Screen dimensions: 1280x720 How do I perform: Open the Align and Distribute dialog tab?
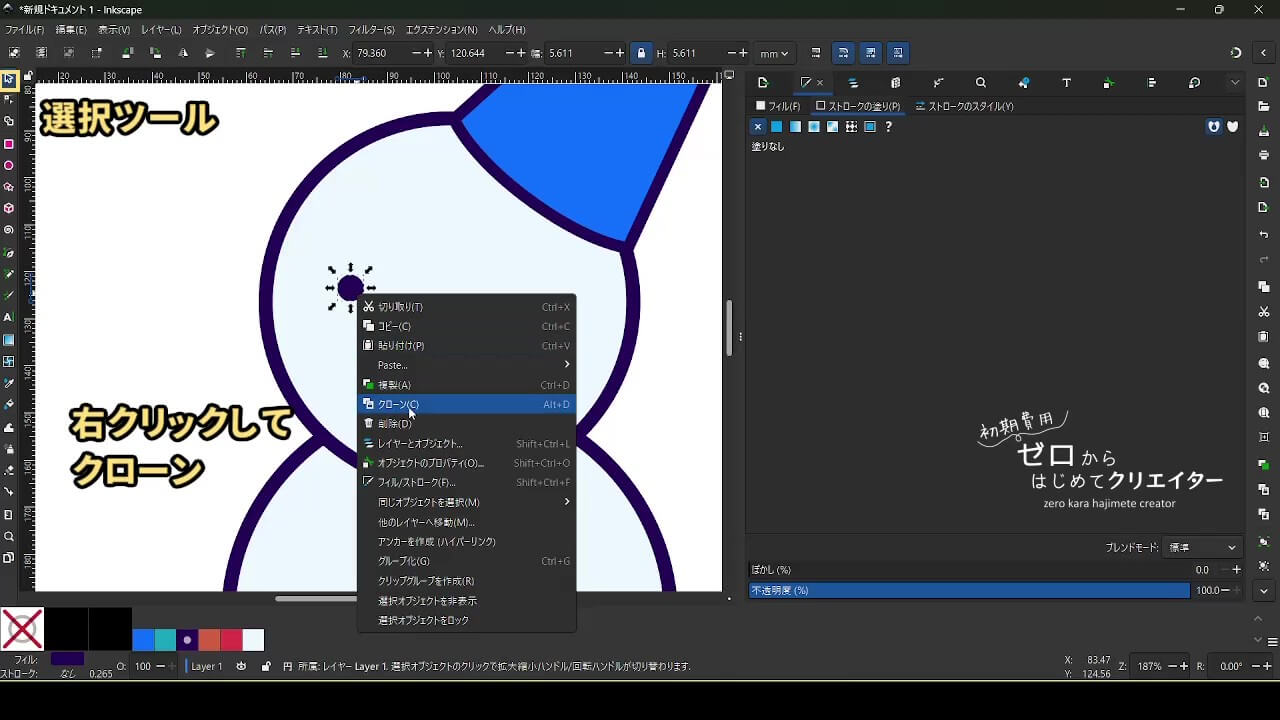tap(1151, 83)
